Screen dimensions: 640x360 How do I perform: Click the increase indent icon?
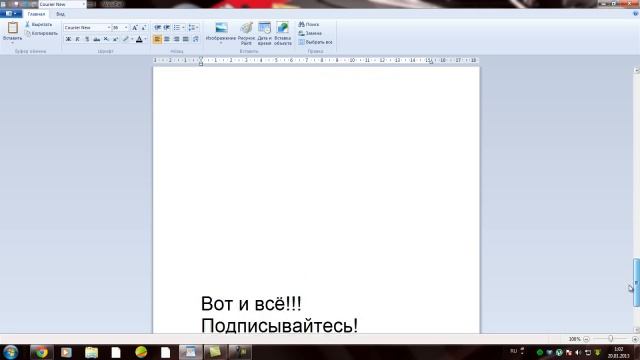[x=167, y=27]
